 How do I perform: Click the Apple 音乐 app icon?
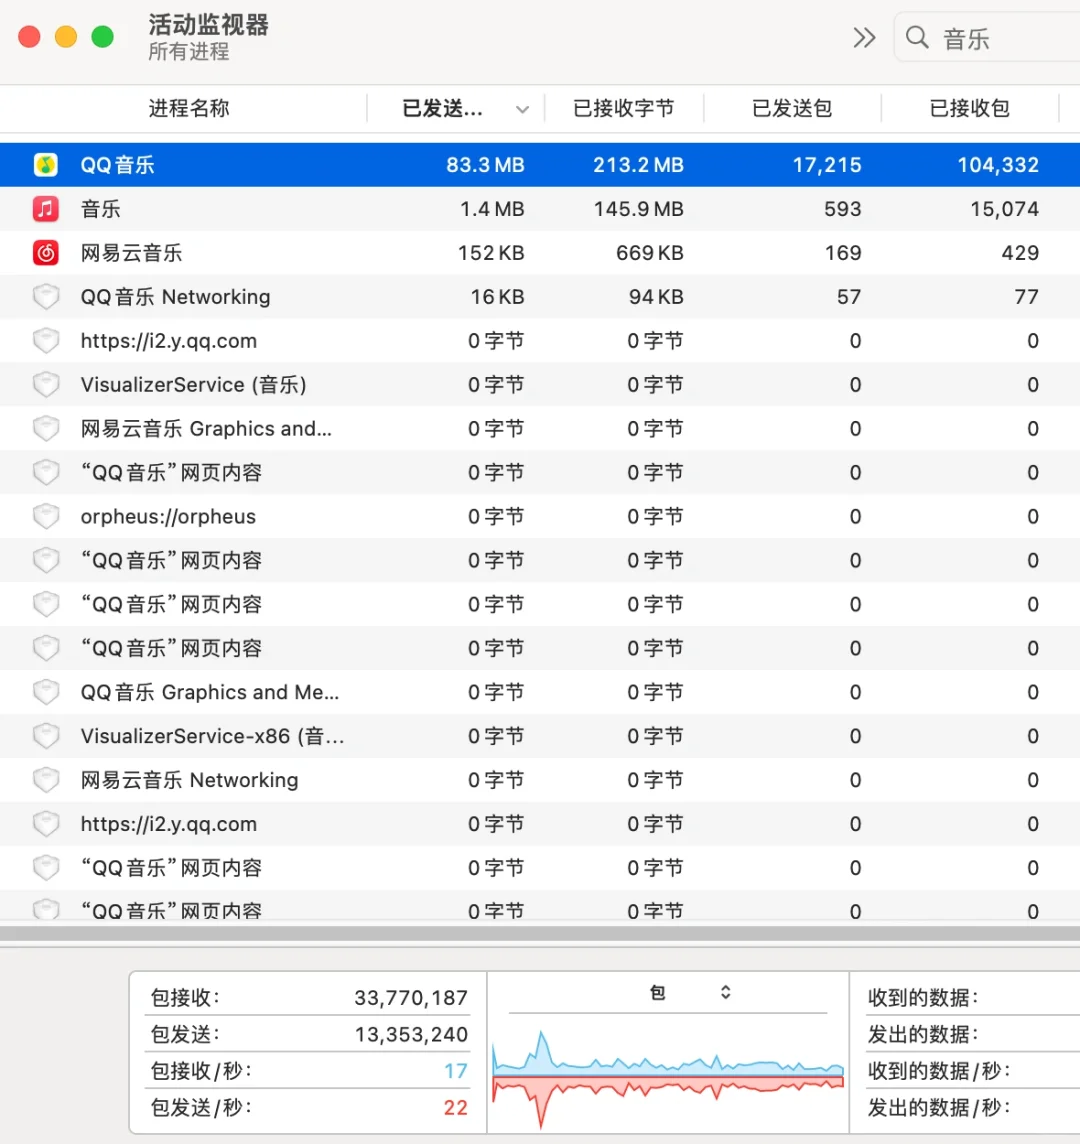[45, 208]
